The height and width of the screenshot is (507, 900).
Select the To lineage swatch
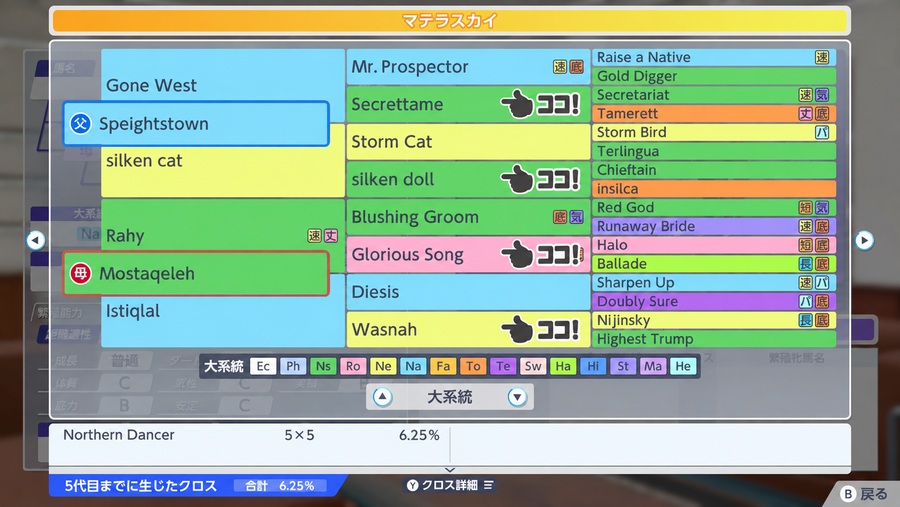coord(473,366)
